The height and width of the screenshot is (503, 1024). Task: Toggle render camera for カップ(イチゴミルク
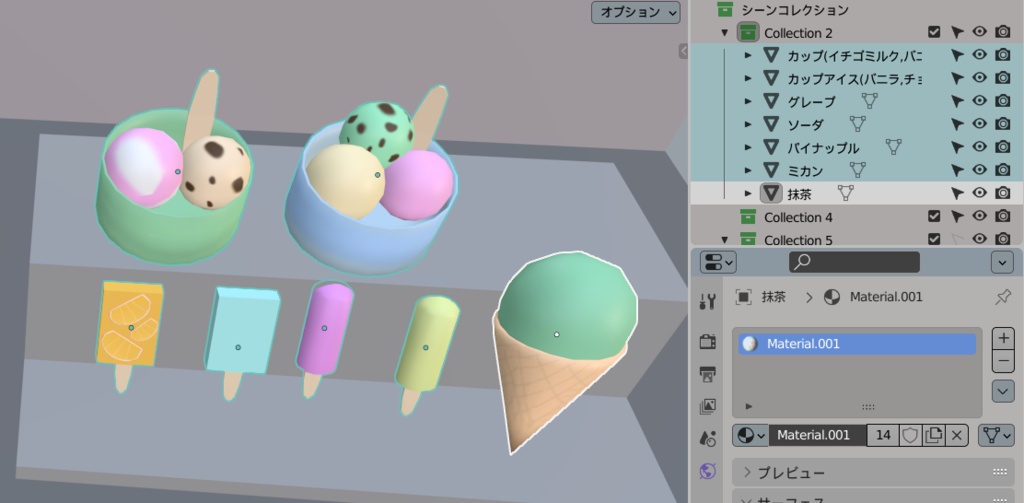click(x=1002, y=55)
